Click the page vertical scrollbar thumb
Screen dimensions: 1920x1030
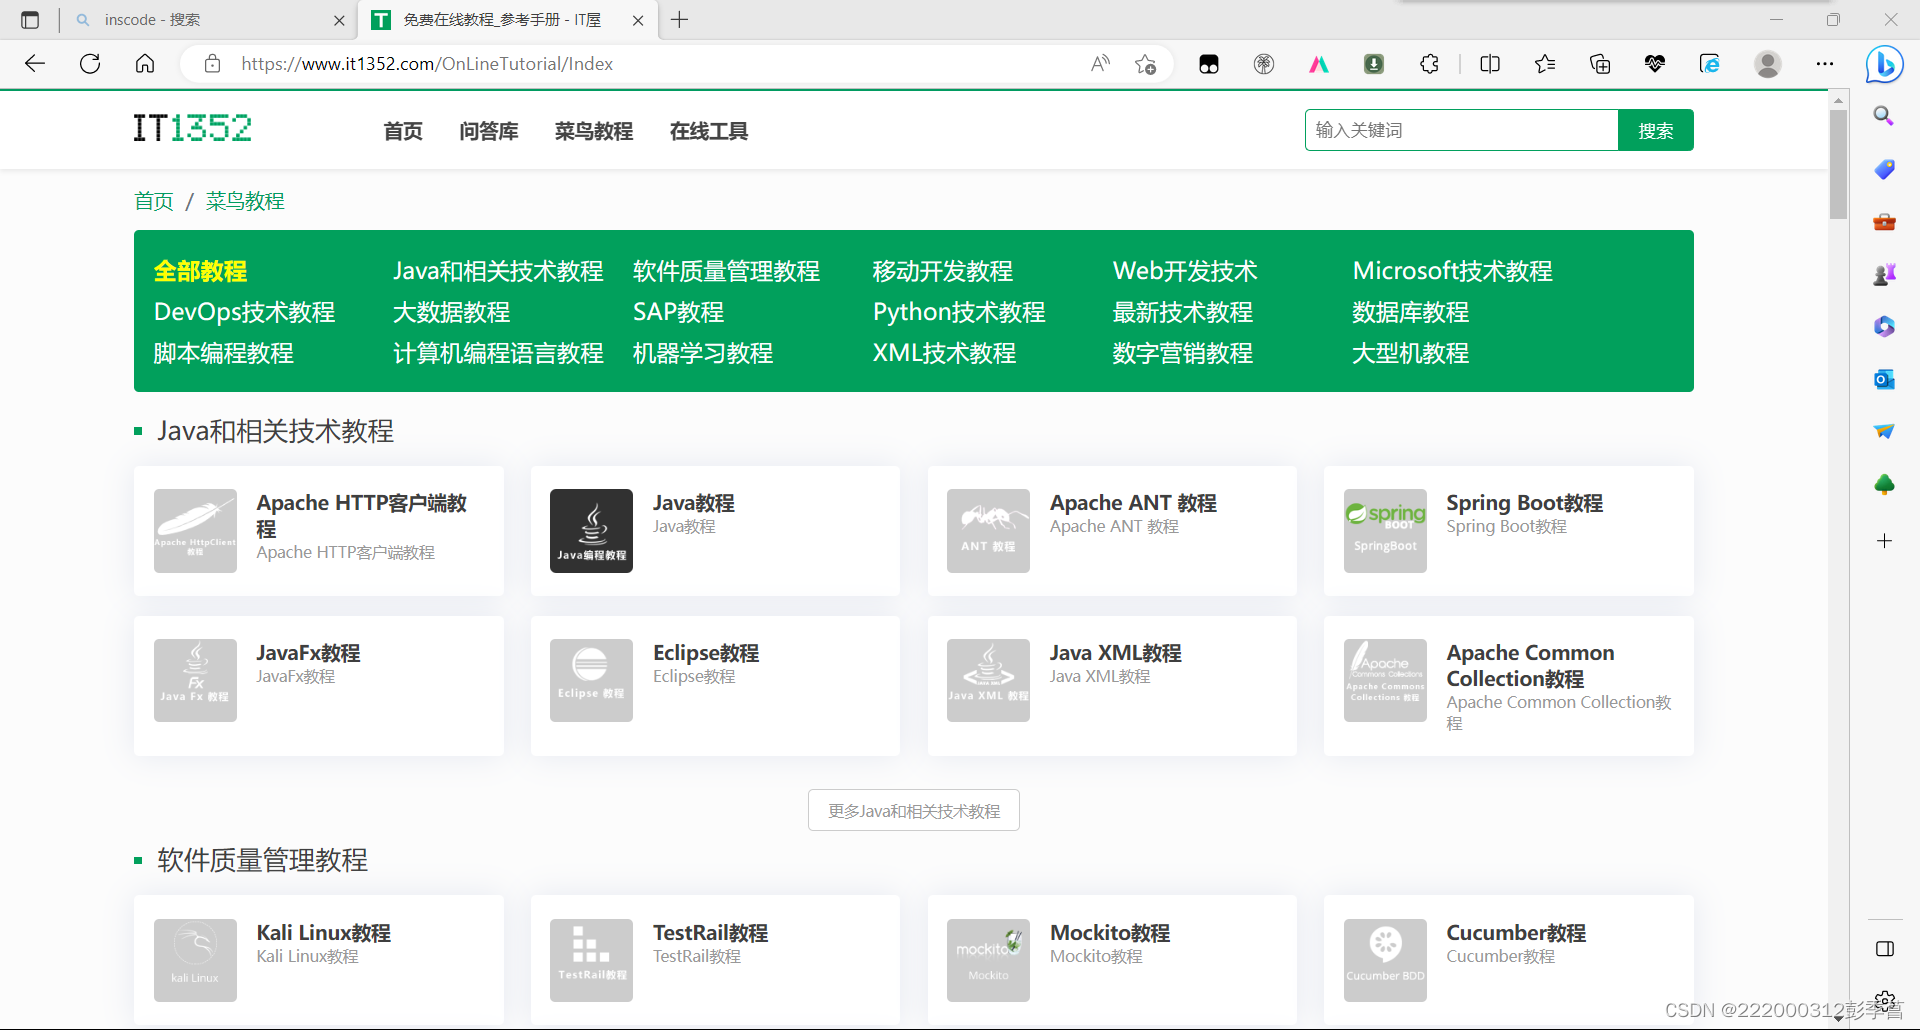click(x=1838, y=164)
